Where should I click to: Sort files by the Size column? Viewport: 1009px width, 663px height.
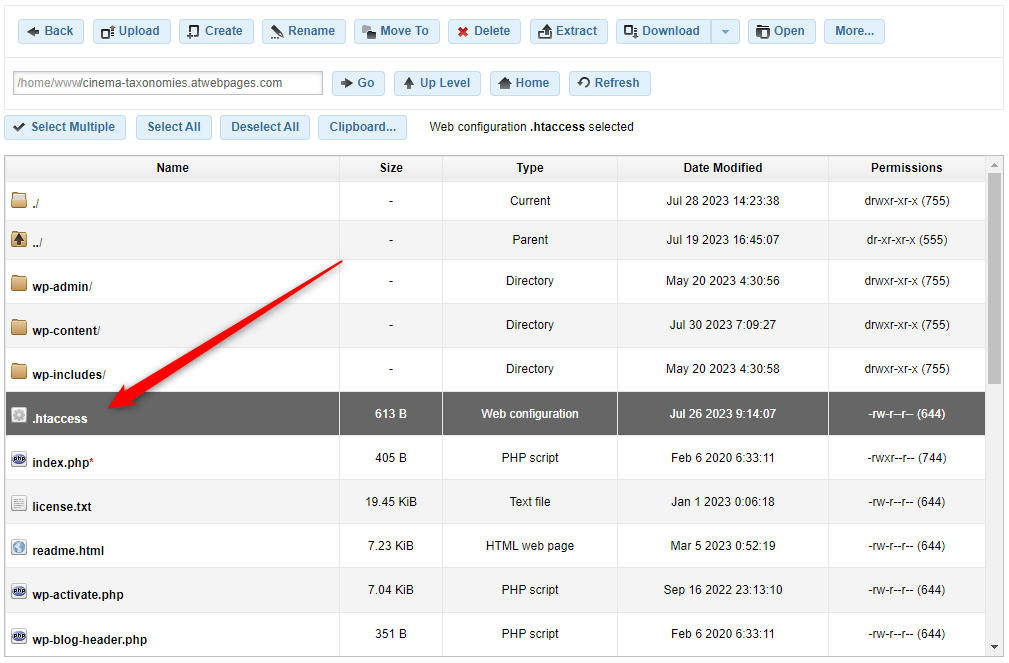point(390,168)
